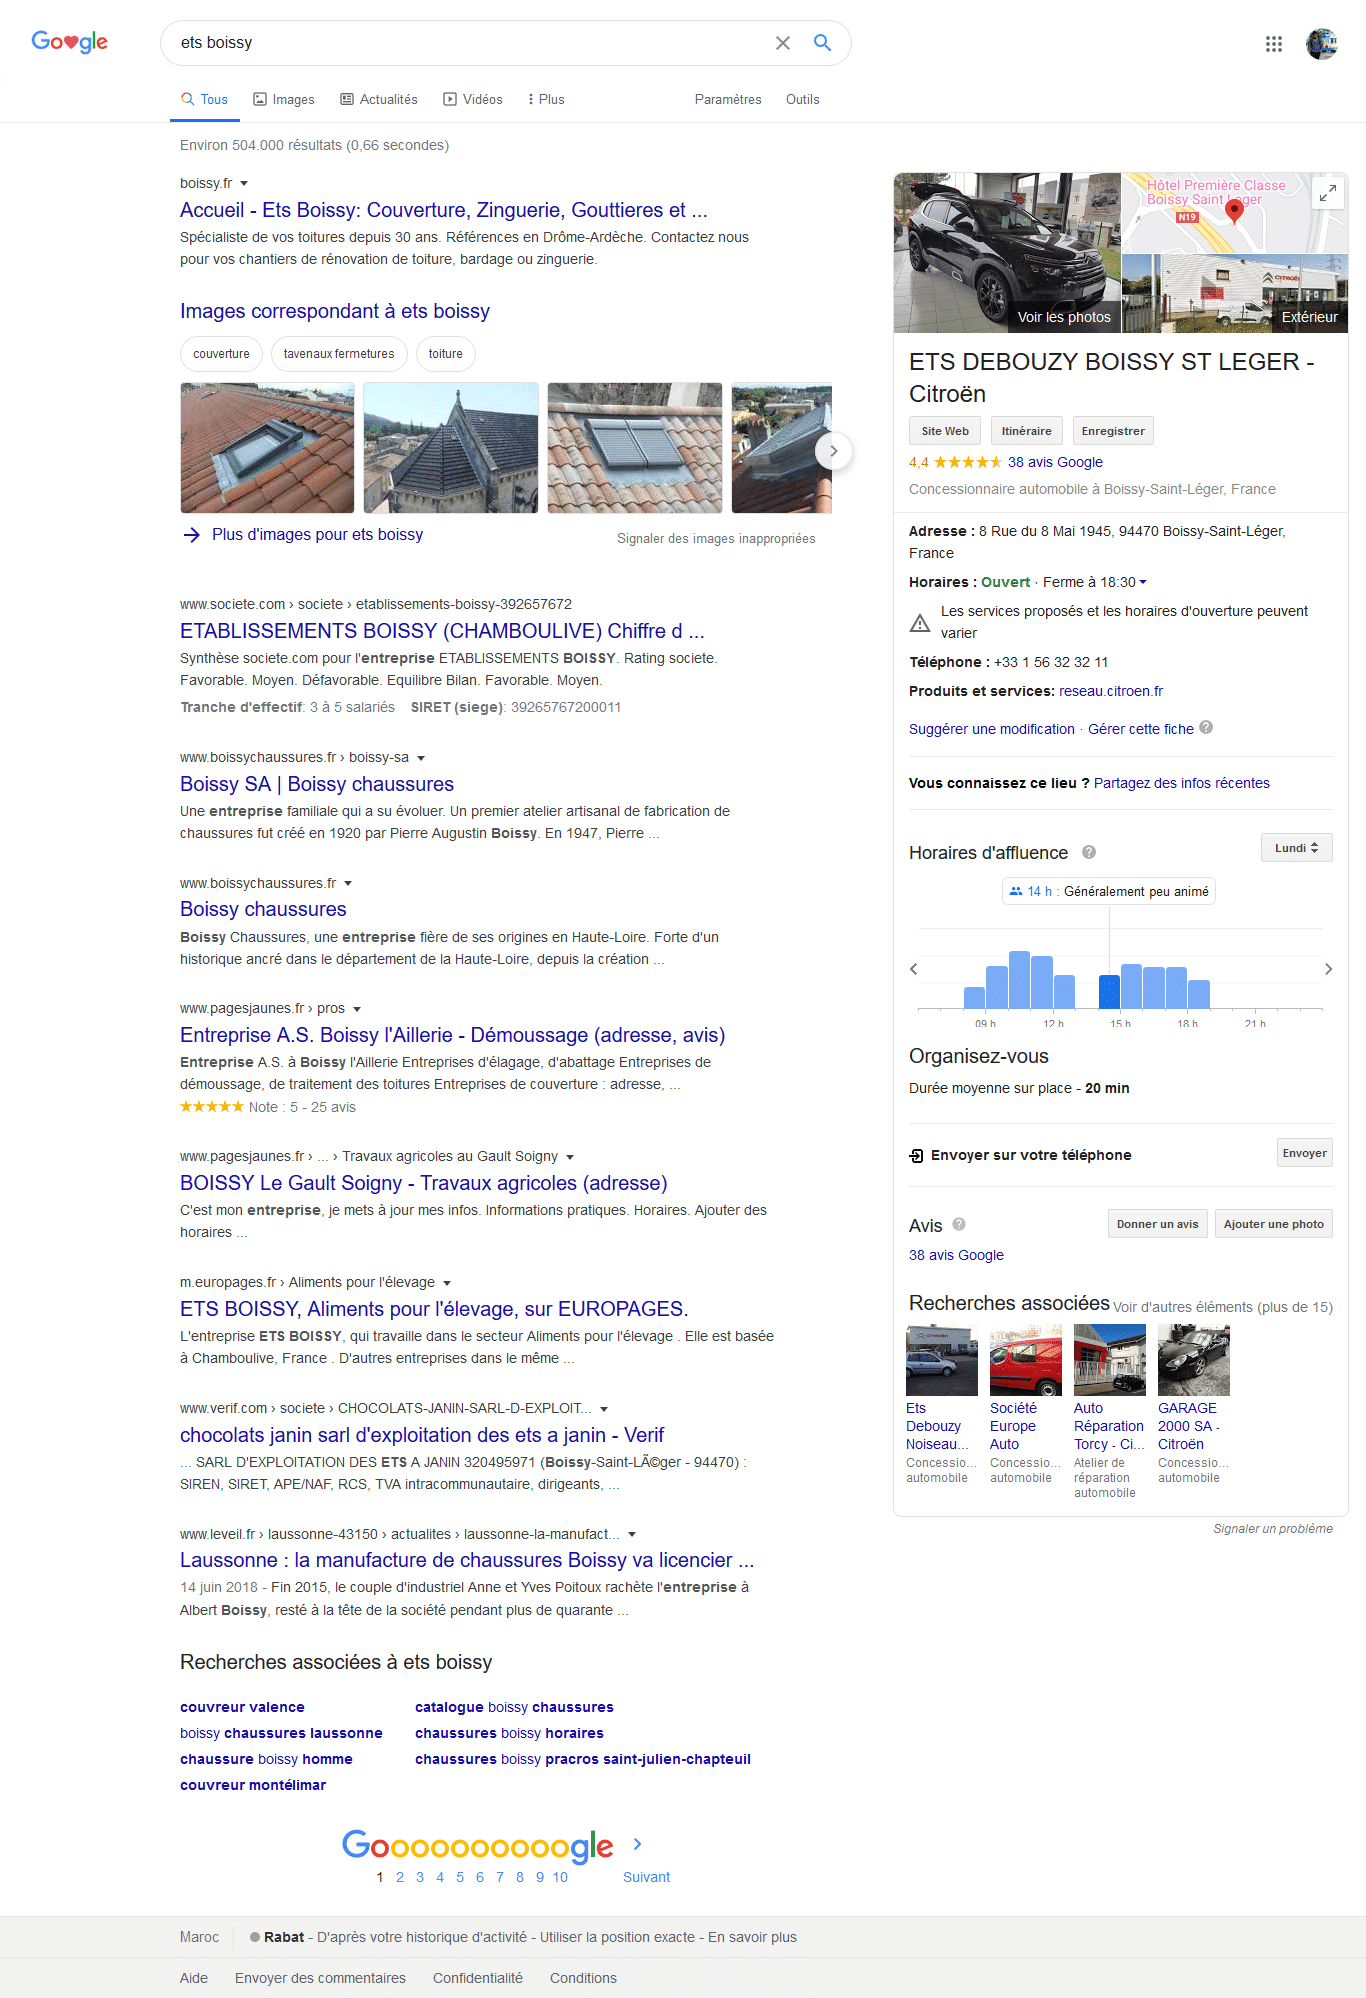Click the next arrow in image carousel

[834, 451]
